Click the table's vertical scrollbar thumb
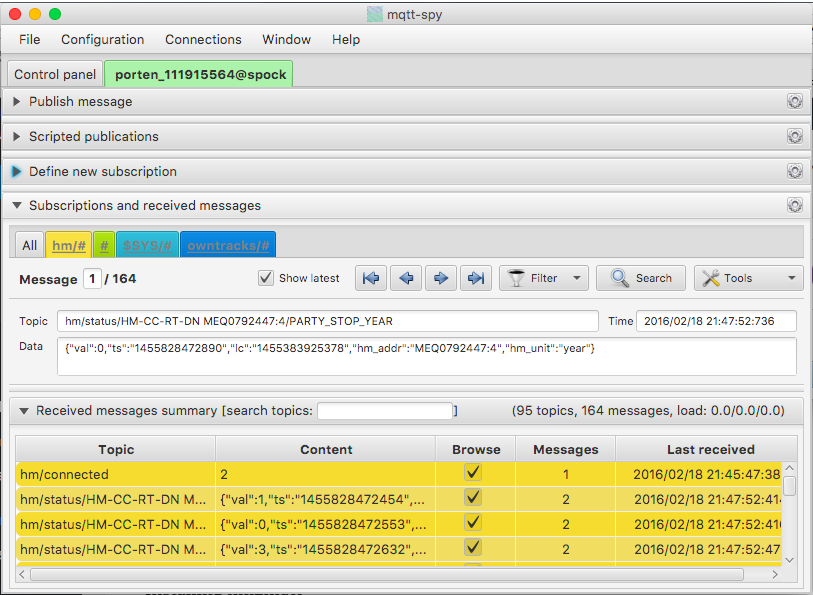Viewport: 813px width, 595px height. (x=789, y=486)
